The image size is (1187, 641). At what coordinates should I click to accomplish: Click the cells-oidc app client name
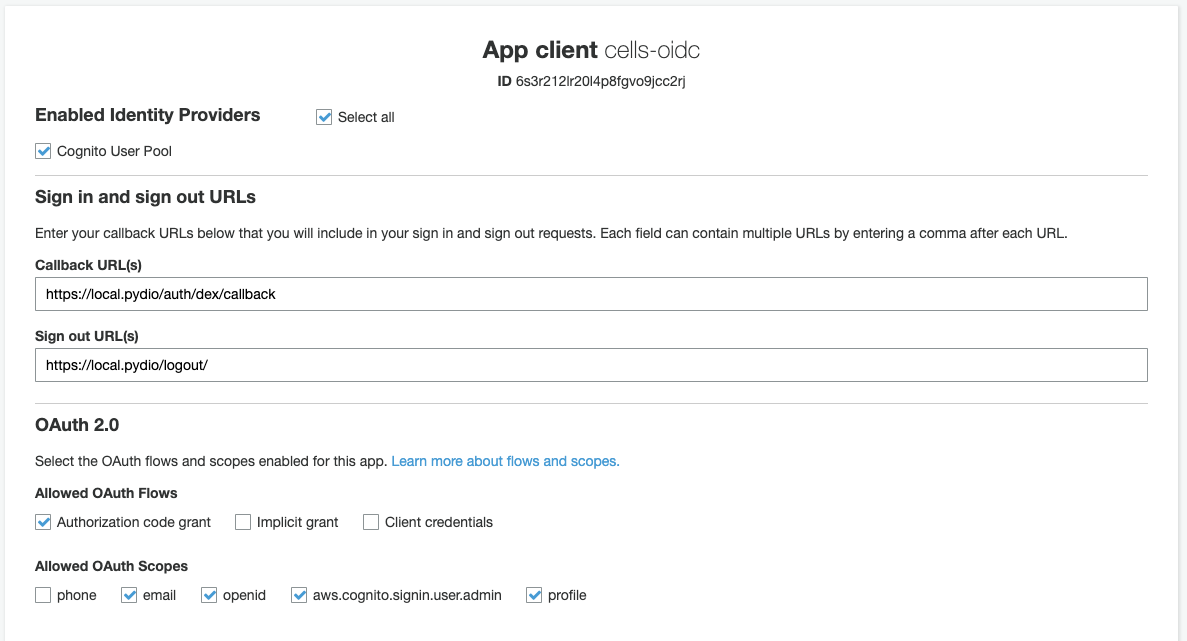pyautogui.click(x=652, y=50)
